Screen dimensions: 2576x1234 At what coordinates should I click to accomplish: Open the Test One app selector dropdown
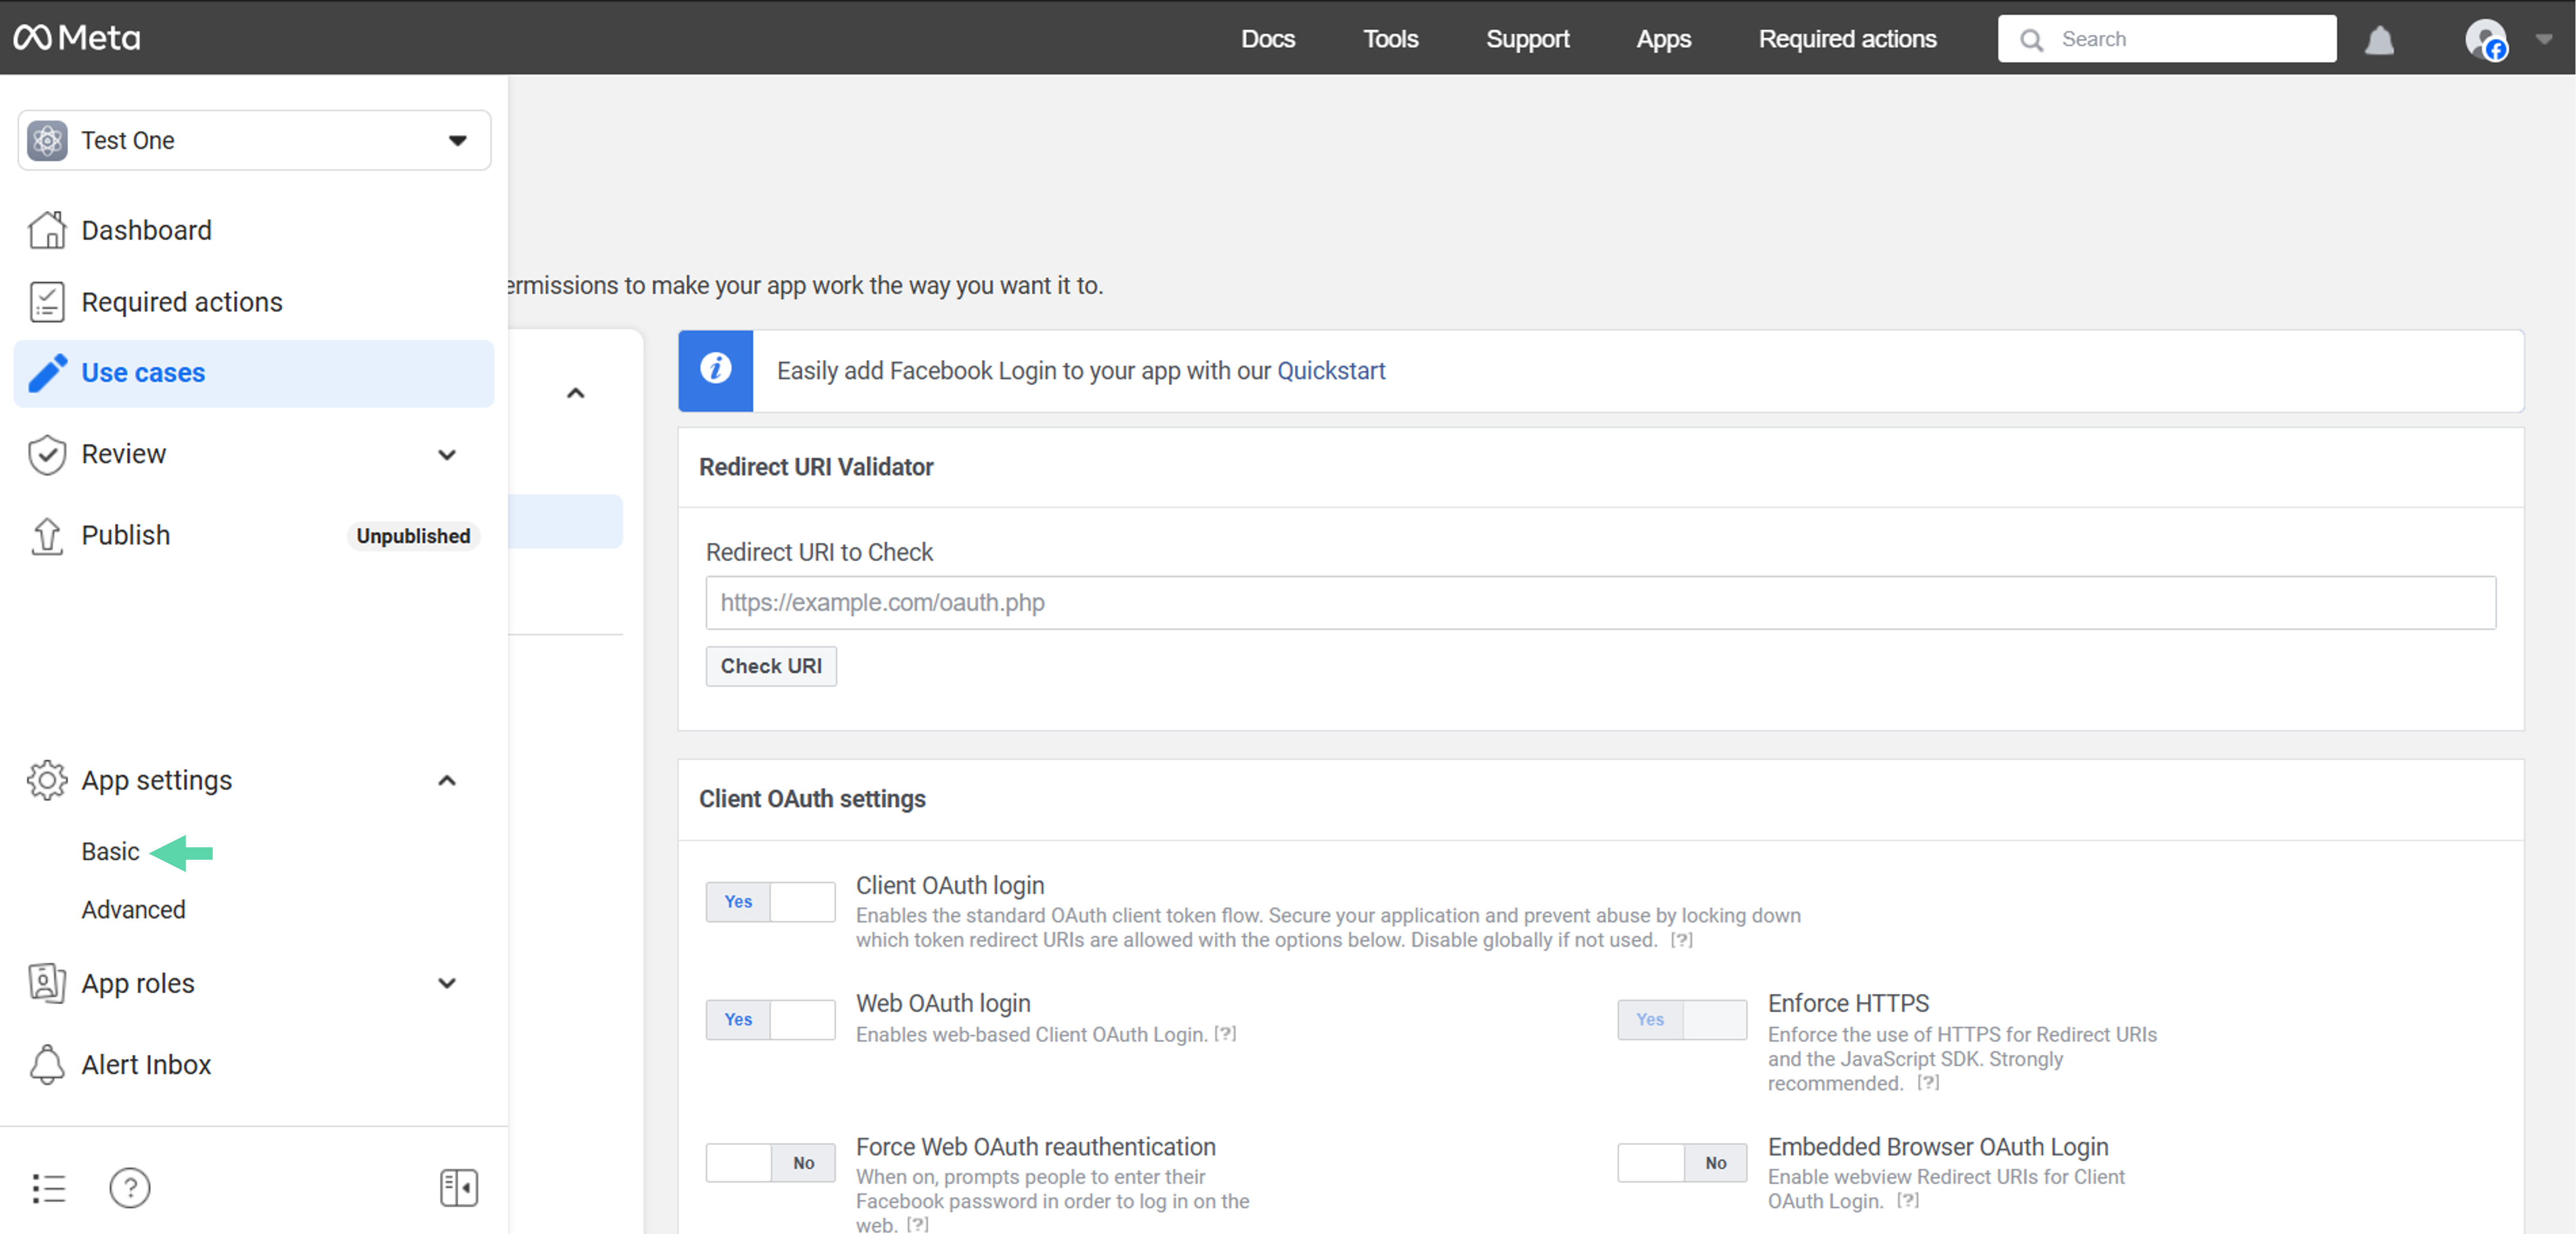254,140
